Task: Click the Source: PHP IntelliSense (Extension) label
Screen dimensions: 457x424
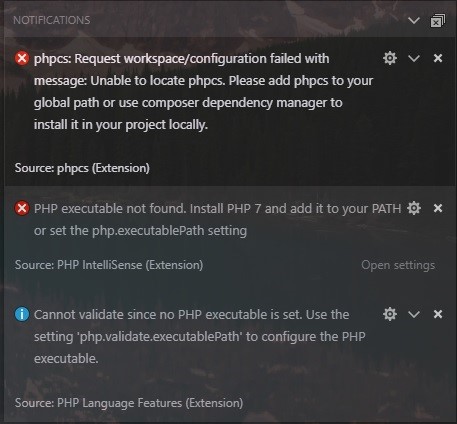Action: [109, 265]
